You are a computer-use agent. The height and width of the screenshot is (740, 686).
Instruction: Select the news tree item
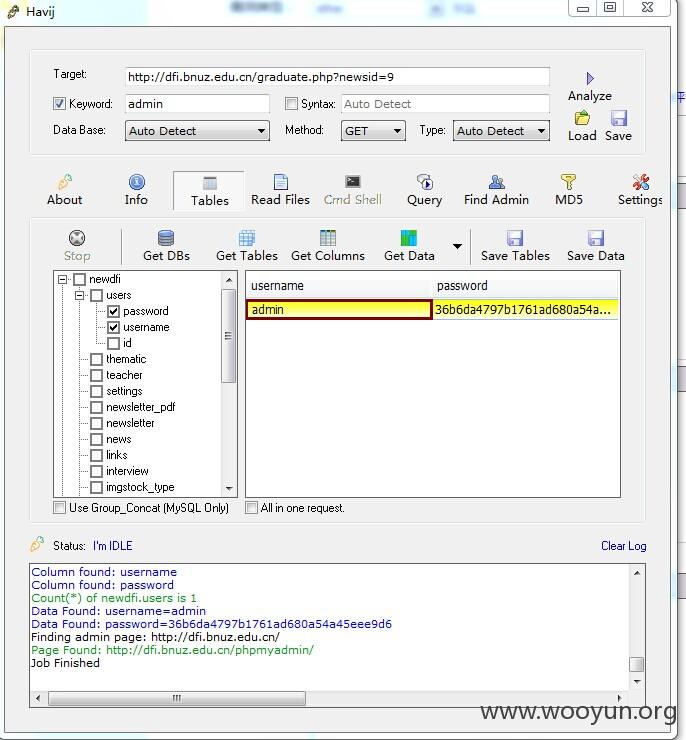coord(118,439)
